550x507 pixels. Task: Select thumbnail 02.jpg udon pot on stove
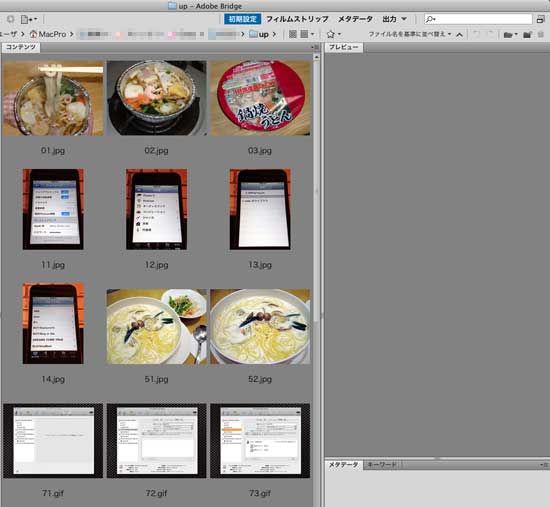pyautogui.click(x=156, y=98)
